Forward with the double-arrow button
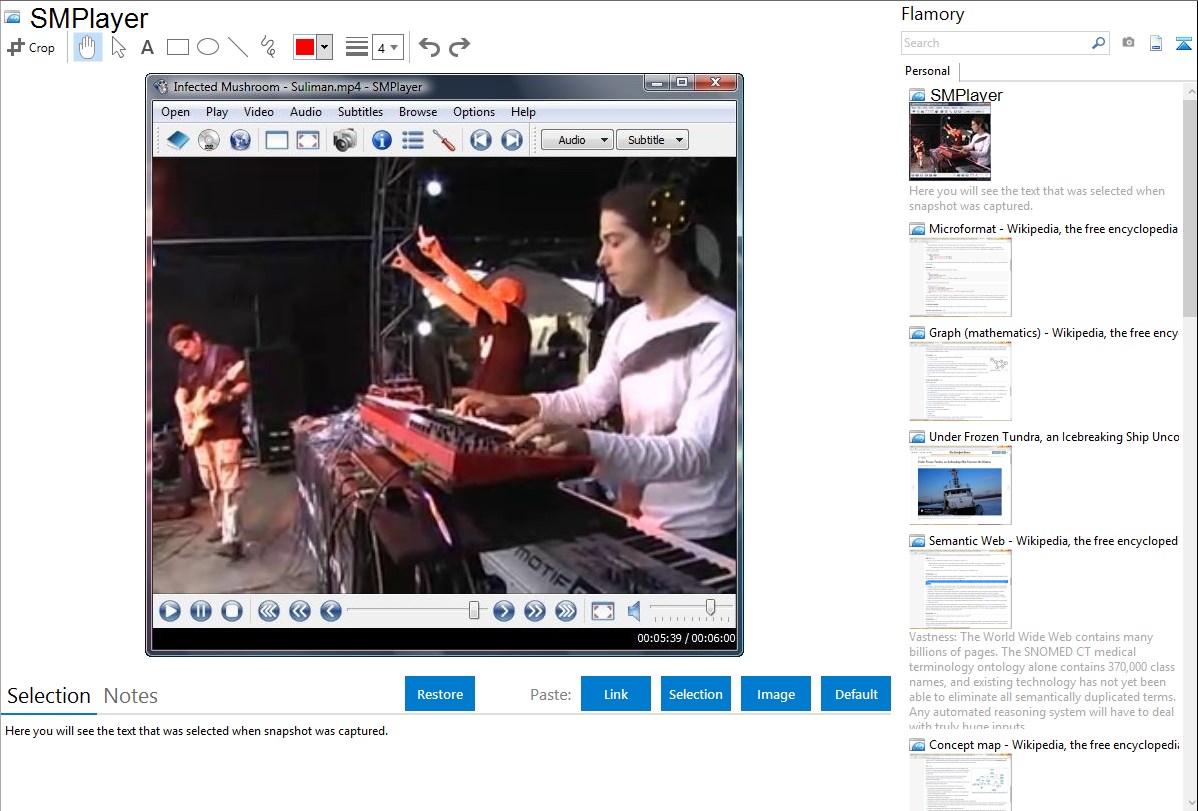The image size is (1198, 811). pos(535,611)
